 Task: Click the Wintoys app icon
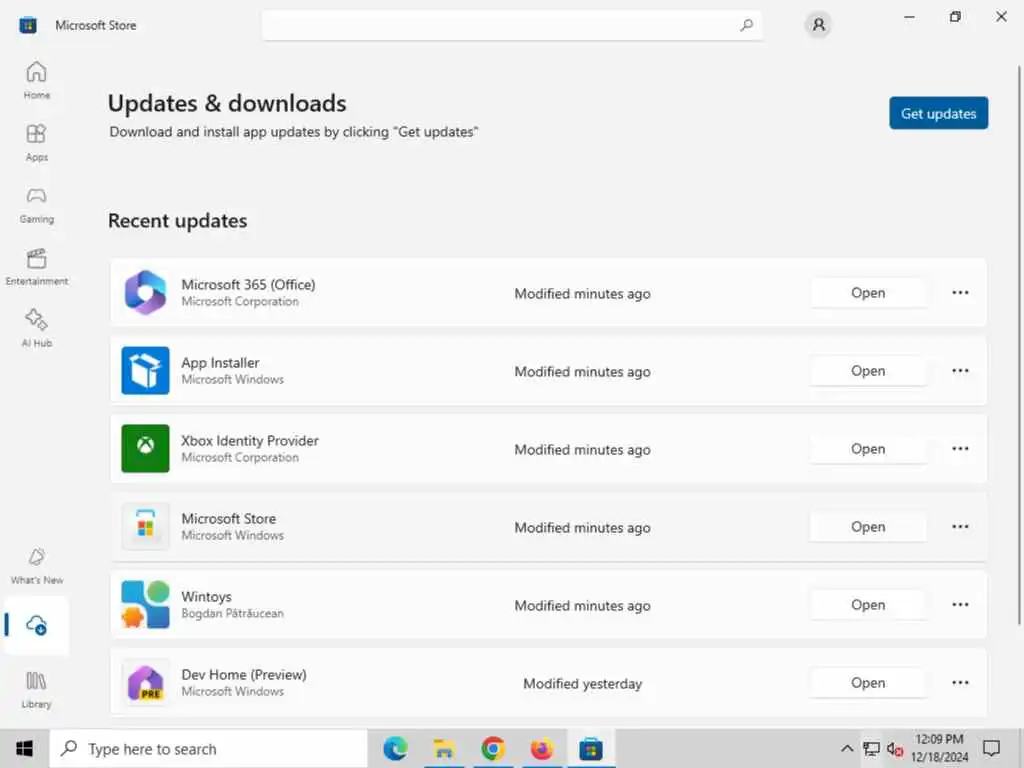(145, 605)
